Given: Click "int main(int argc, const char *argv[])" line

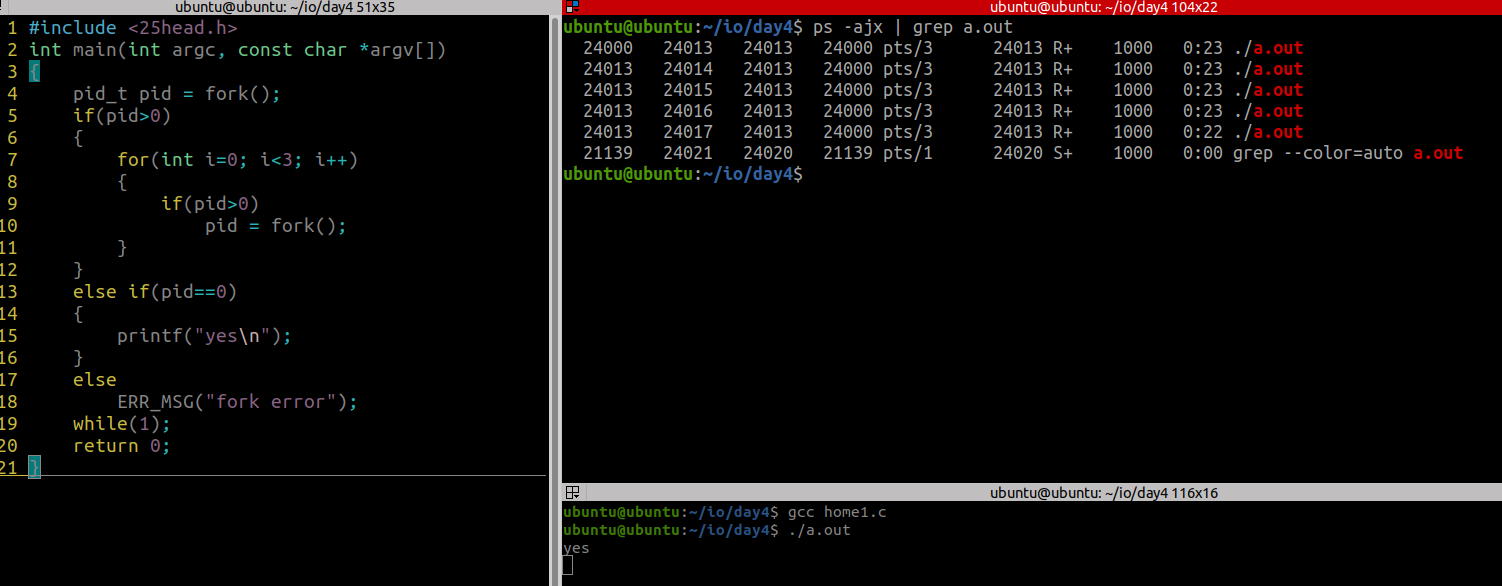Looking at the screenshot, I should point(237,50).
